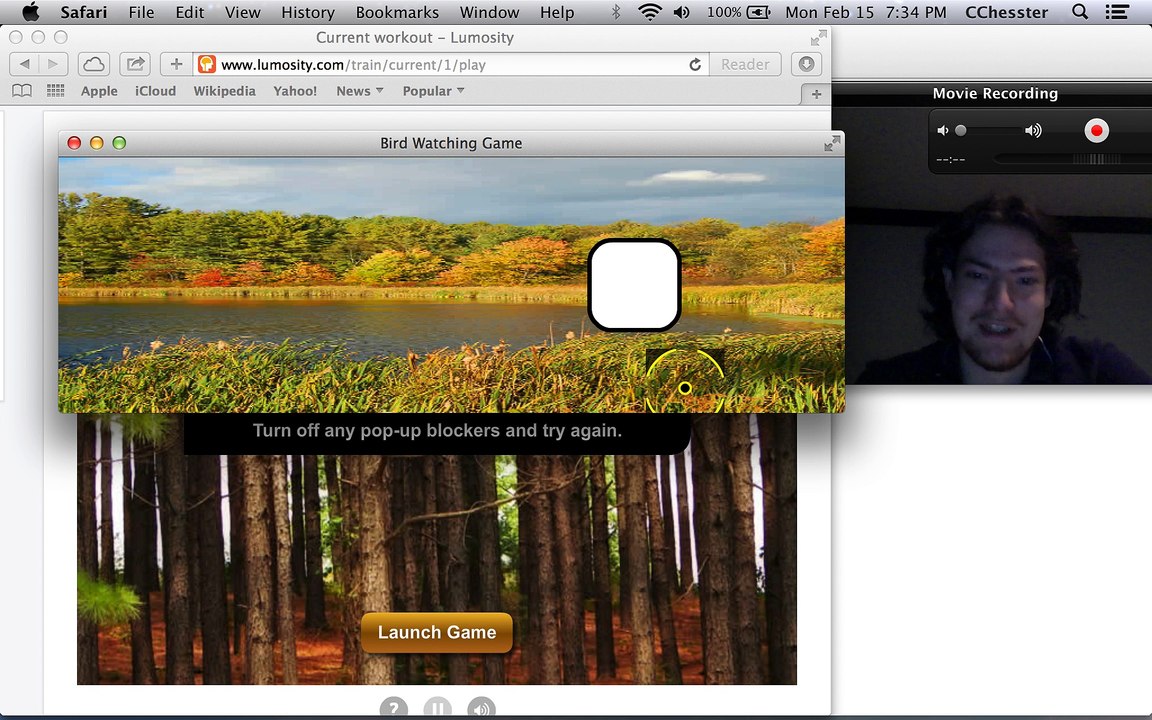
Task: Click the help question mark button
Action: pos(394,709)
